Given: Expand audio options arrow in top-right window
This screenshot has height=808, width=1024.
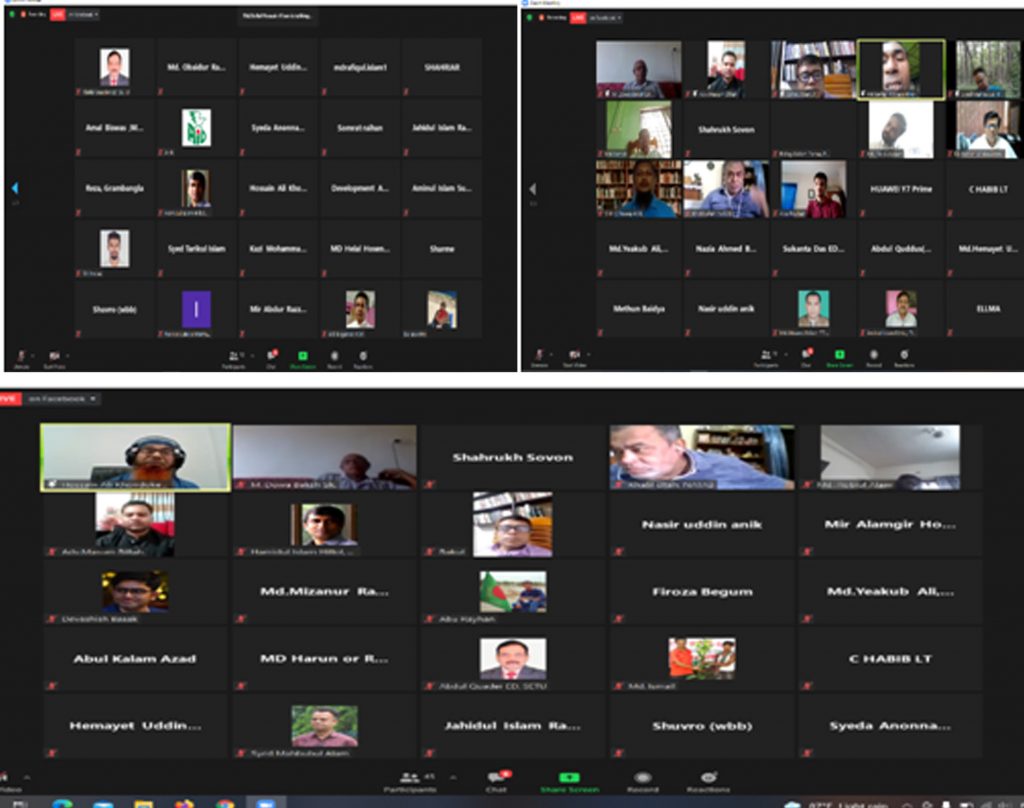Looking at the screenshot, I should click(551, 355).
